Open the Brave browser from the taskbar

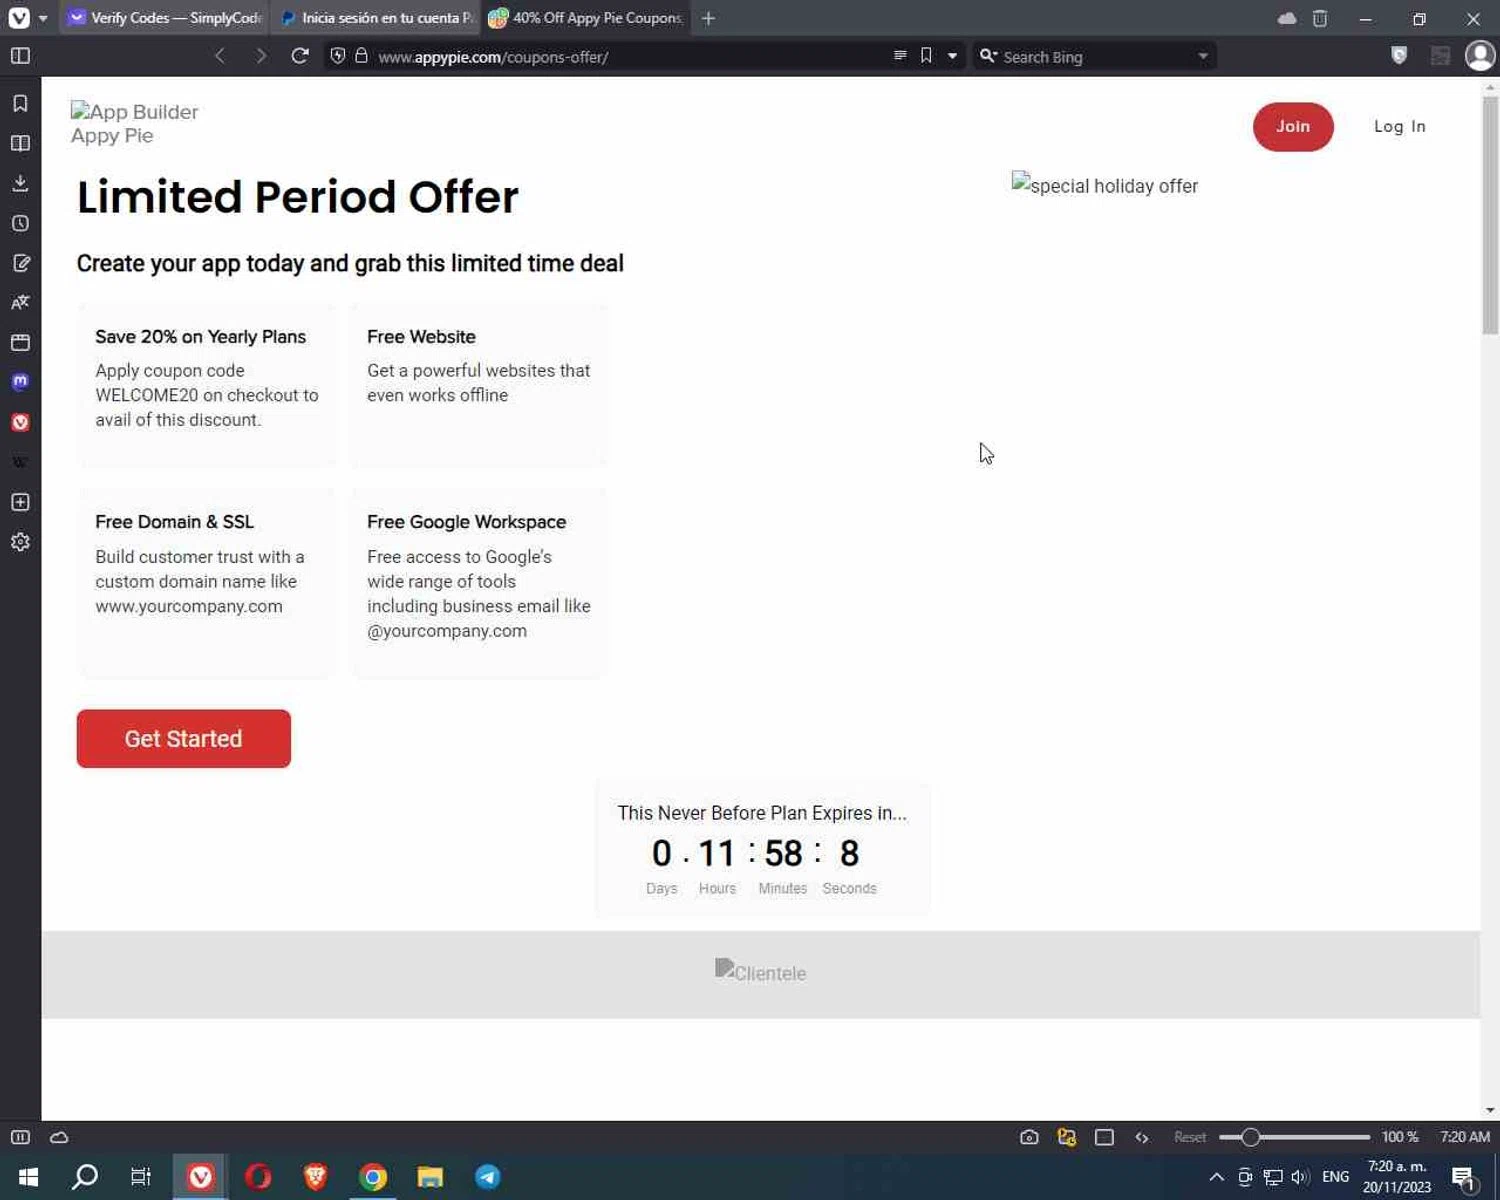(x=315, y=1177)
